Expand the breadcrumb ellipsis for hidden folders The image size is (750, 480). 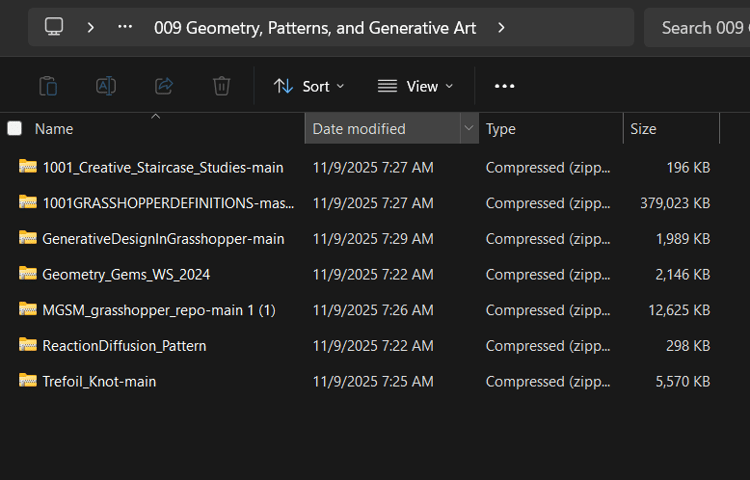click(x=125, y=28)
